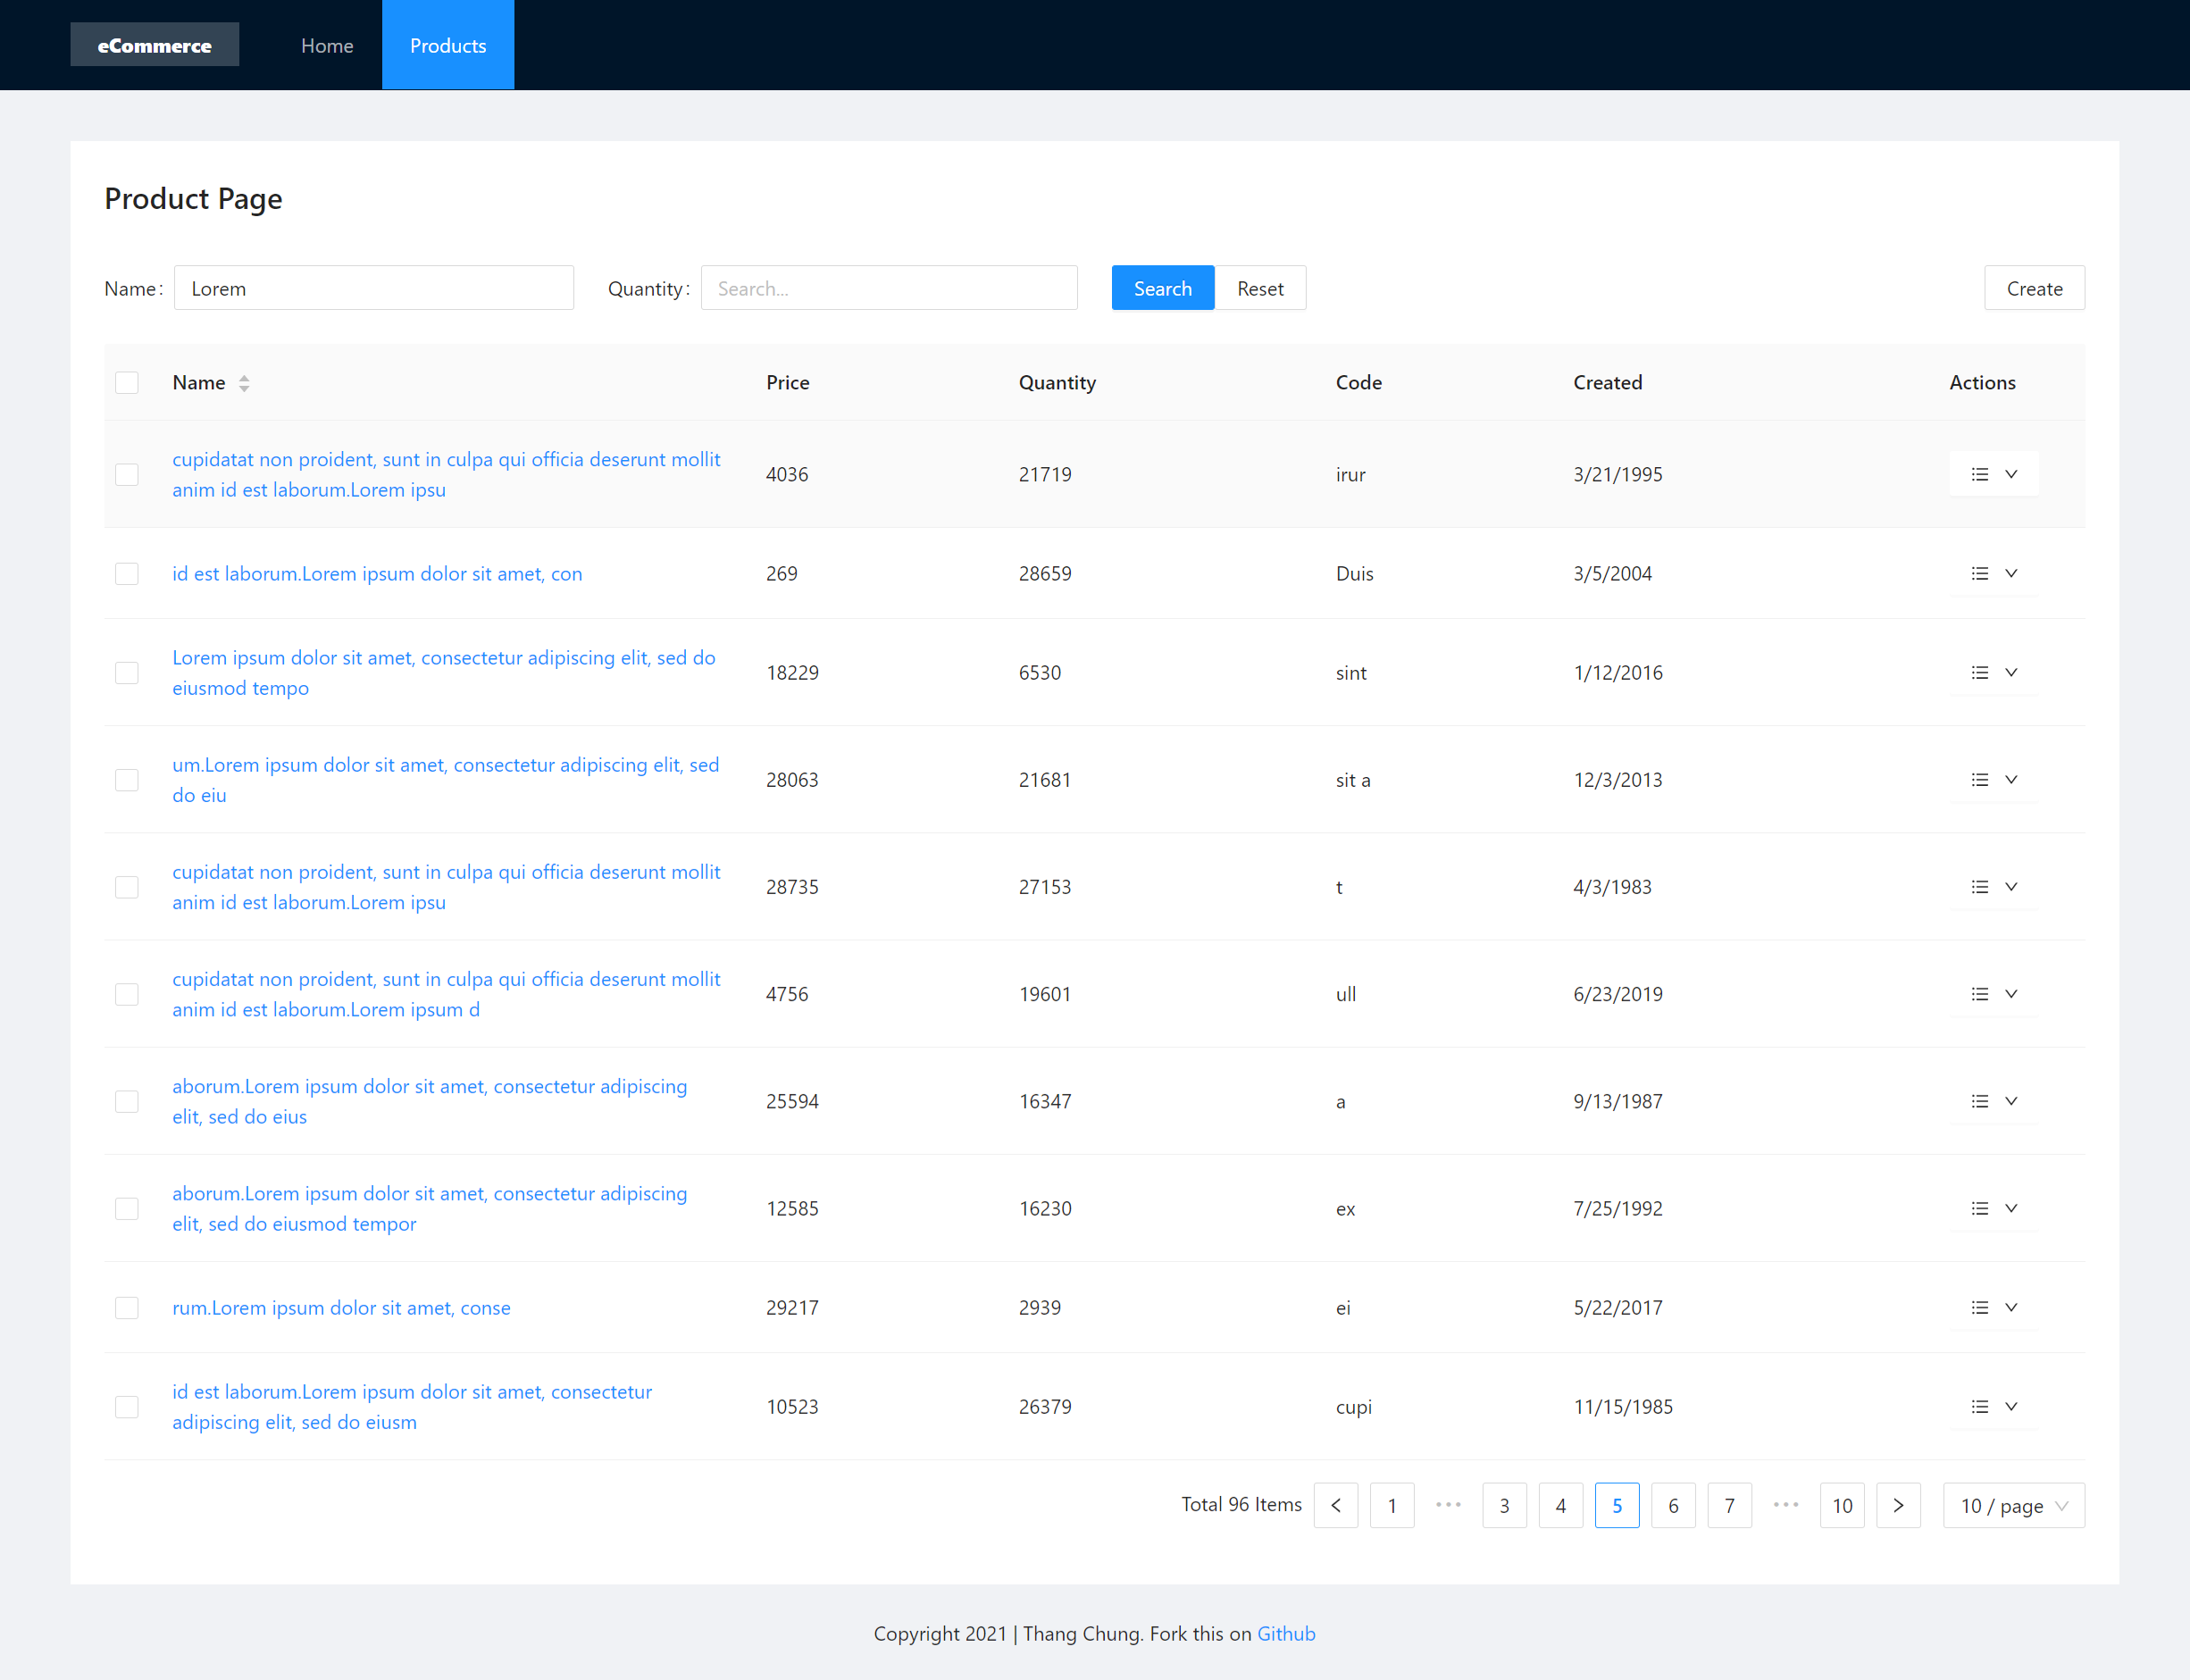This screenshot has width=2190, height=1680.
Task: Tick checkbox for product with code Duis
Action: 127,573
